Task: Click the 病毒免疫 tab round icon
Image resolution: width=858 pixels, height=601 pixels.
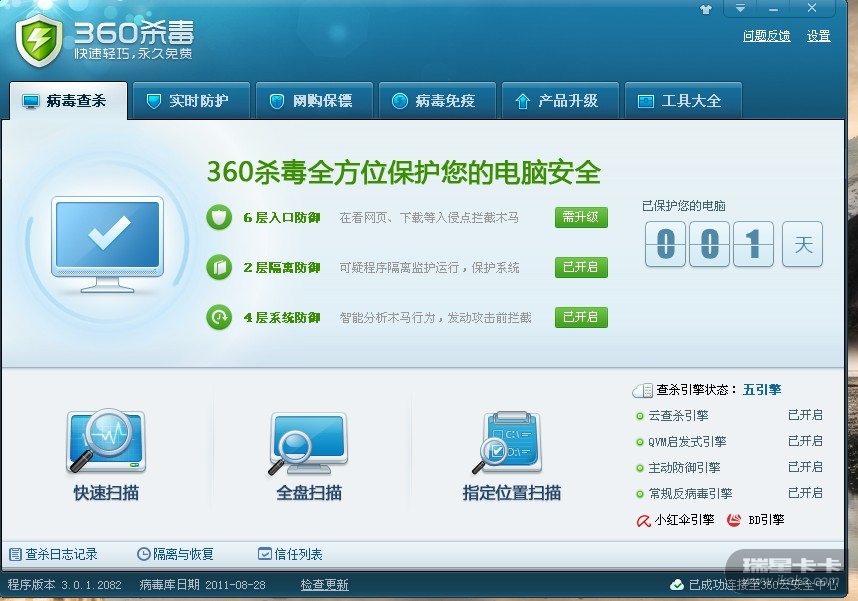Action: click(400, 101)
